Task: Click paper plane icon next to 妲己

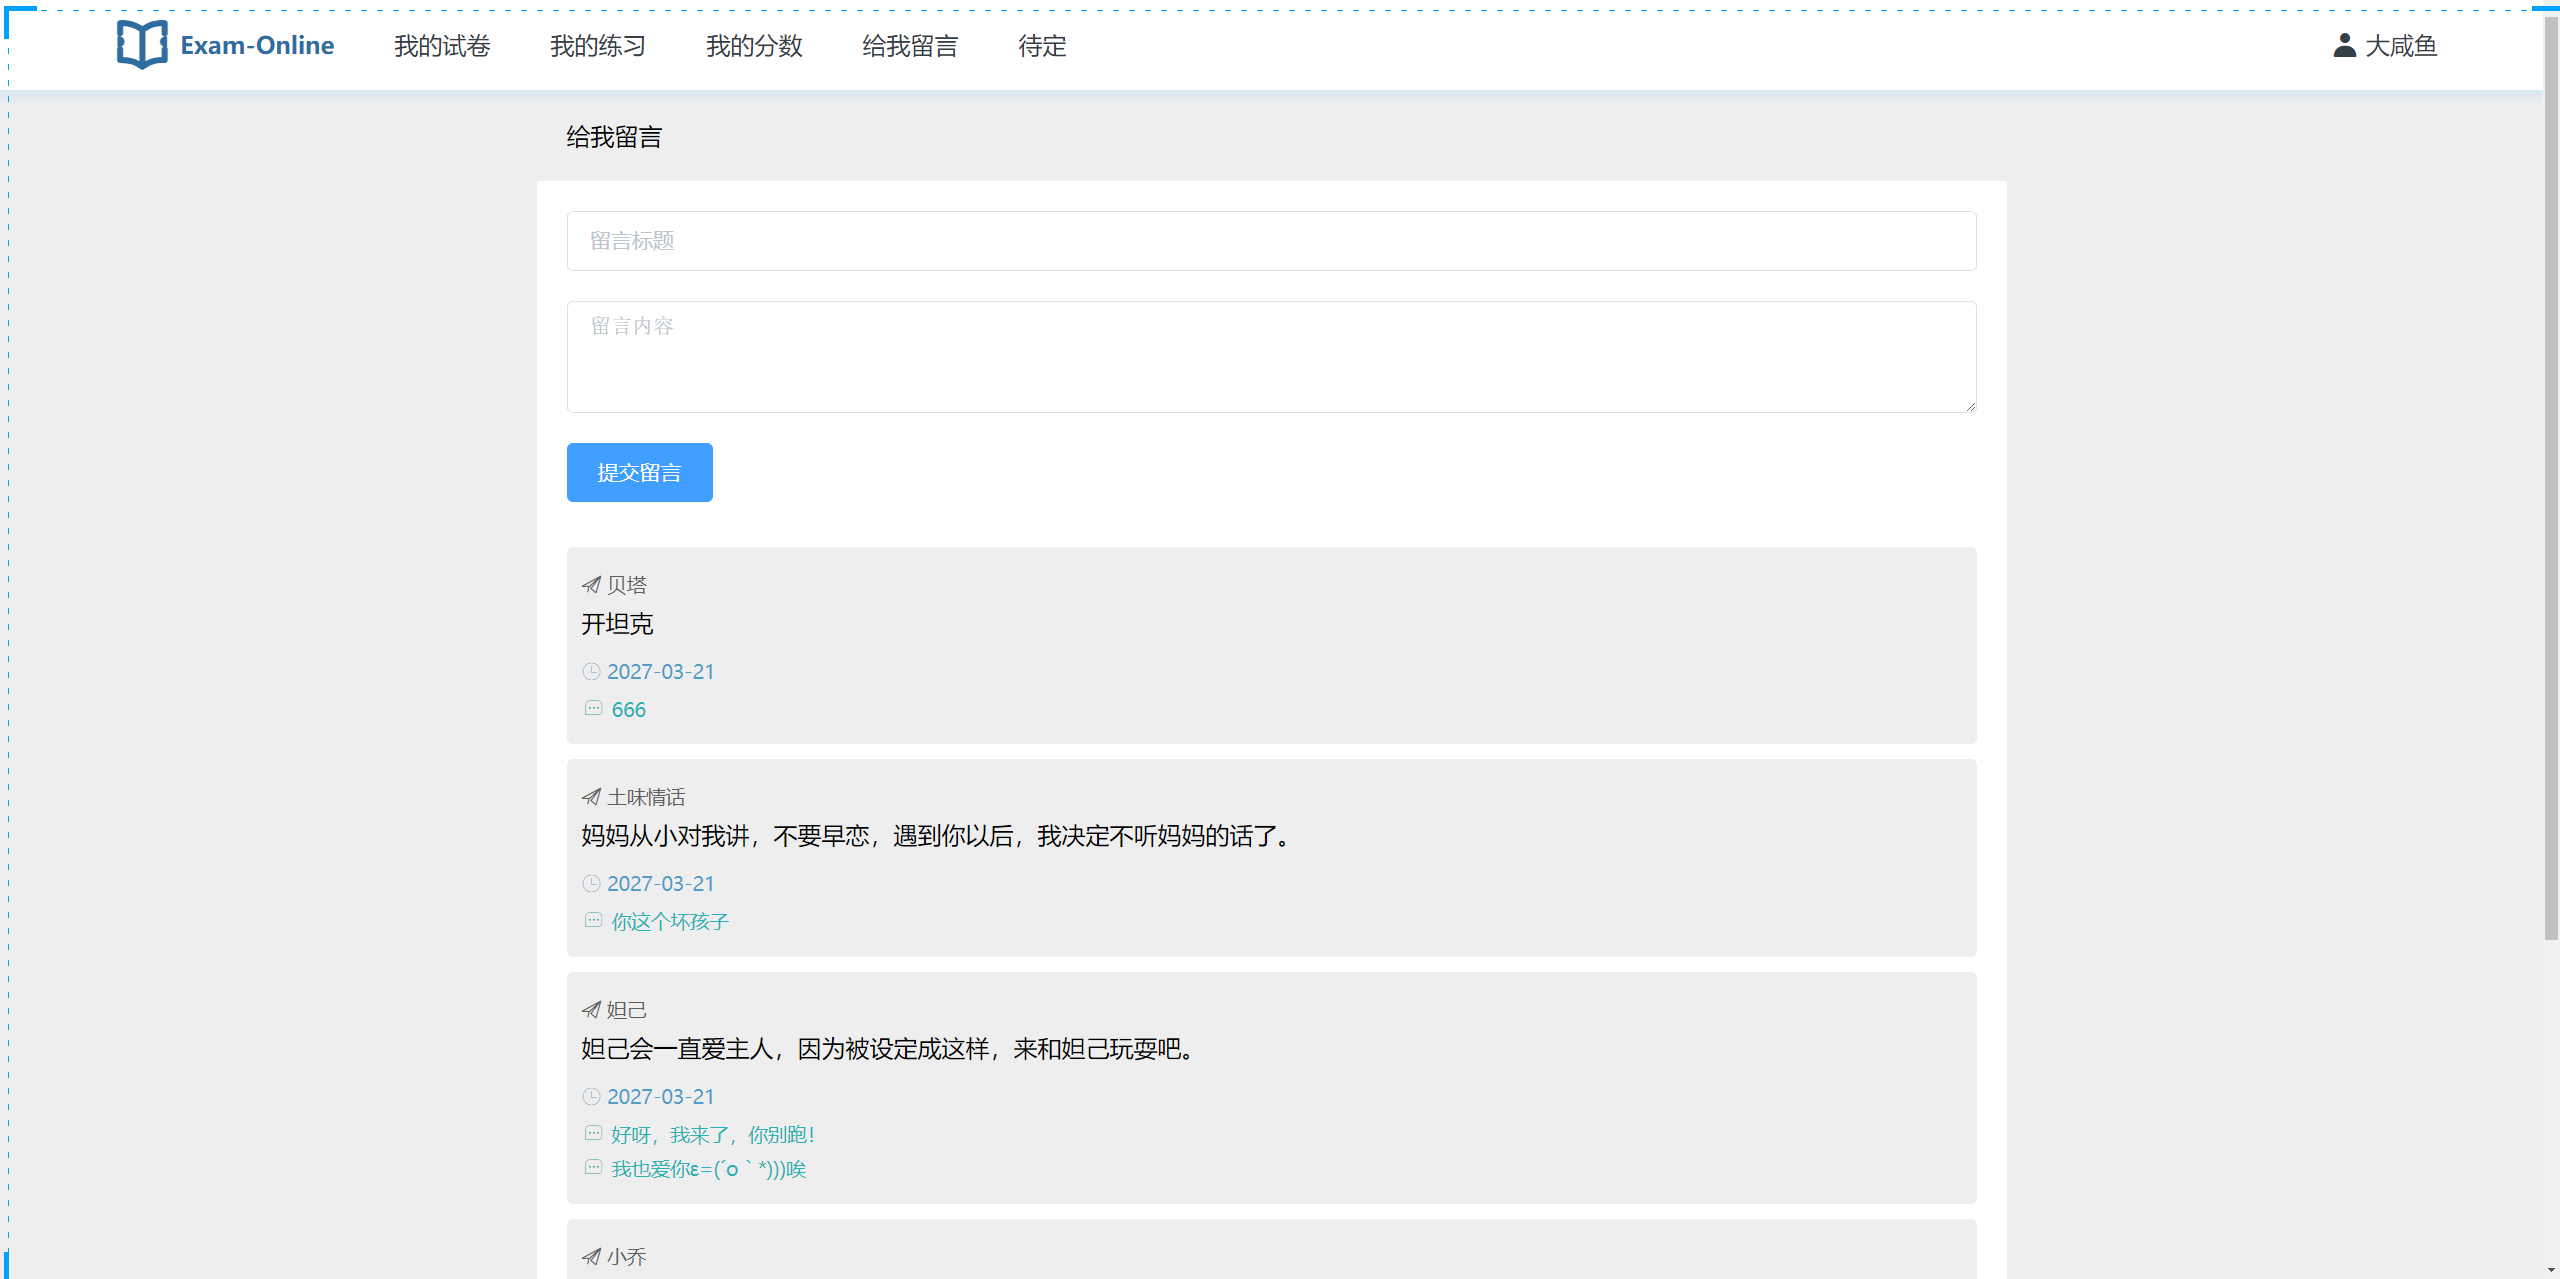Action: pos(591,1010)
